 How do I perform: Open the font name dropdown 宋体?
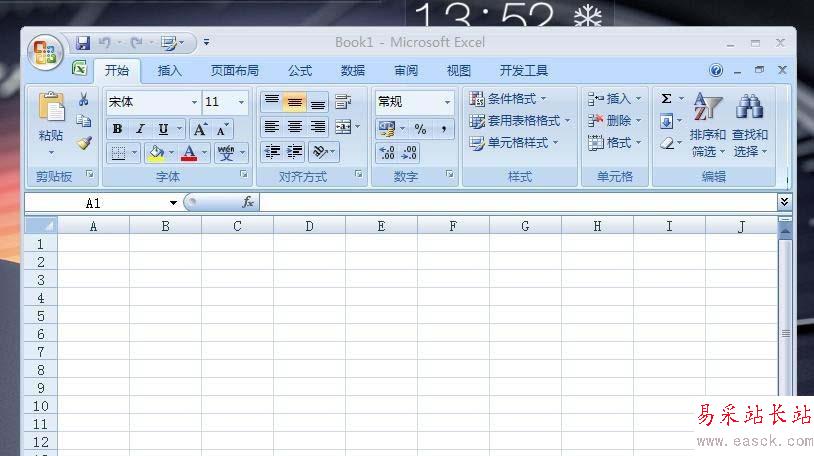coord(194,102)
